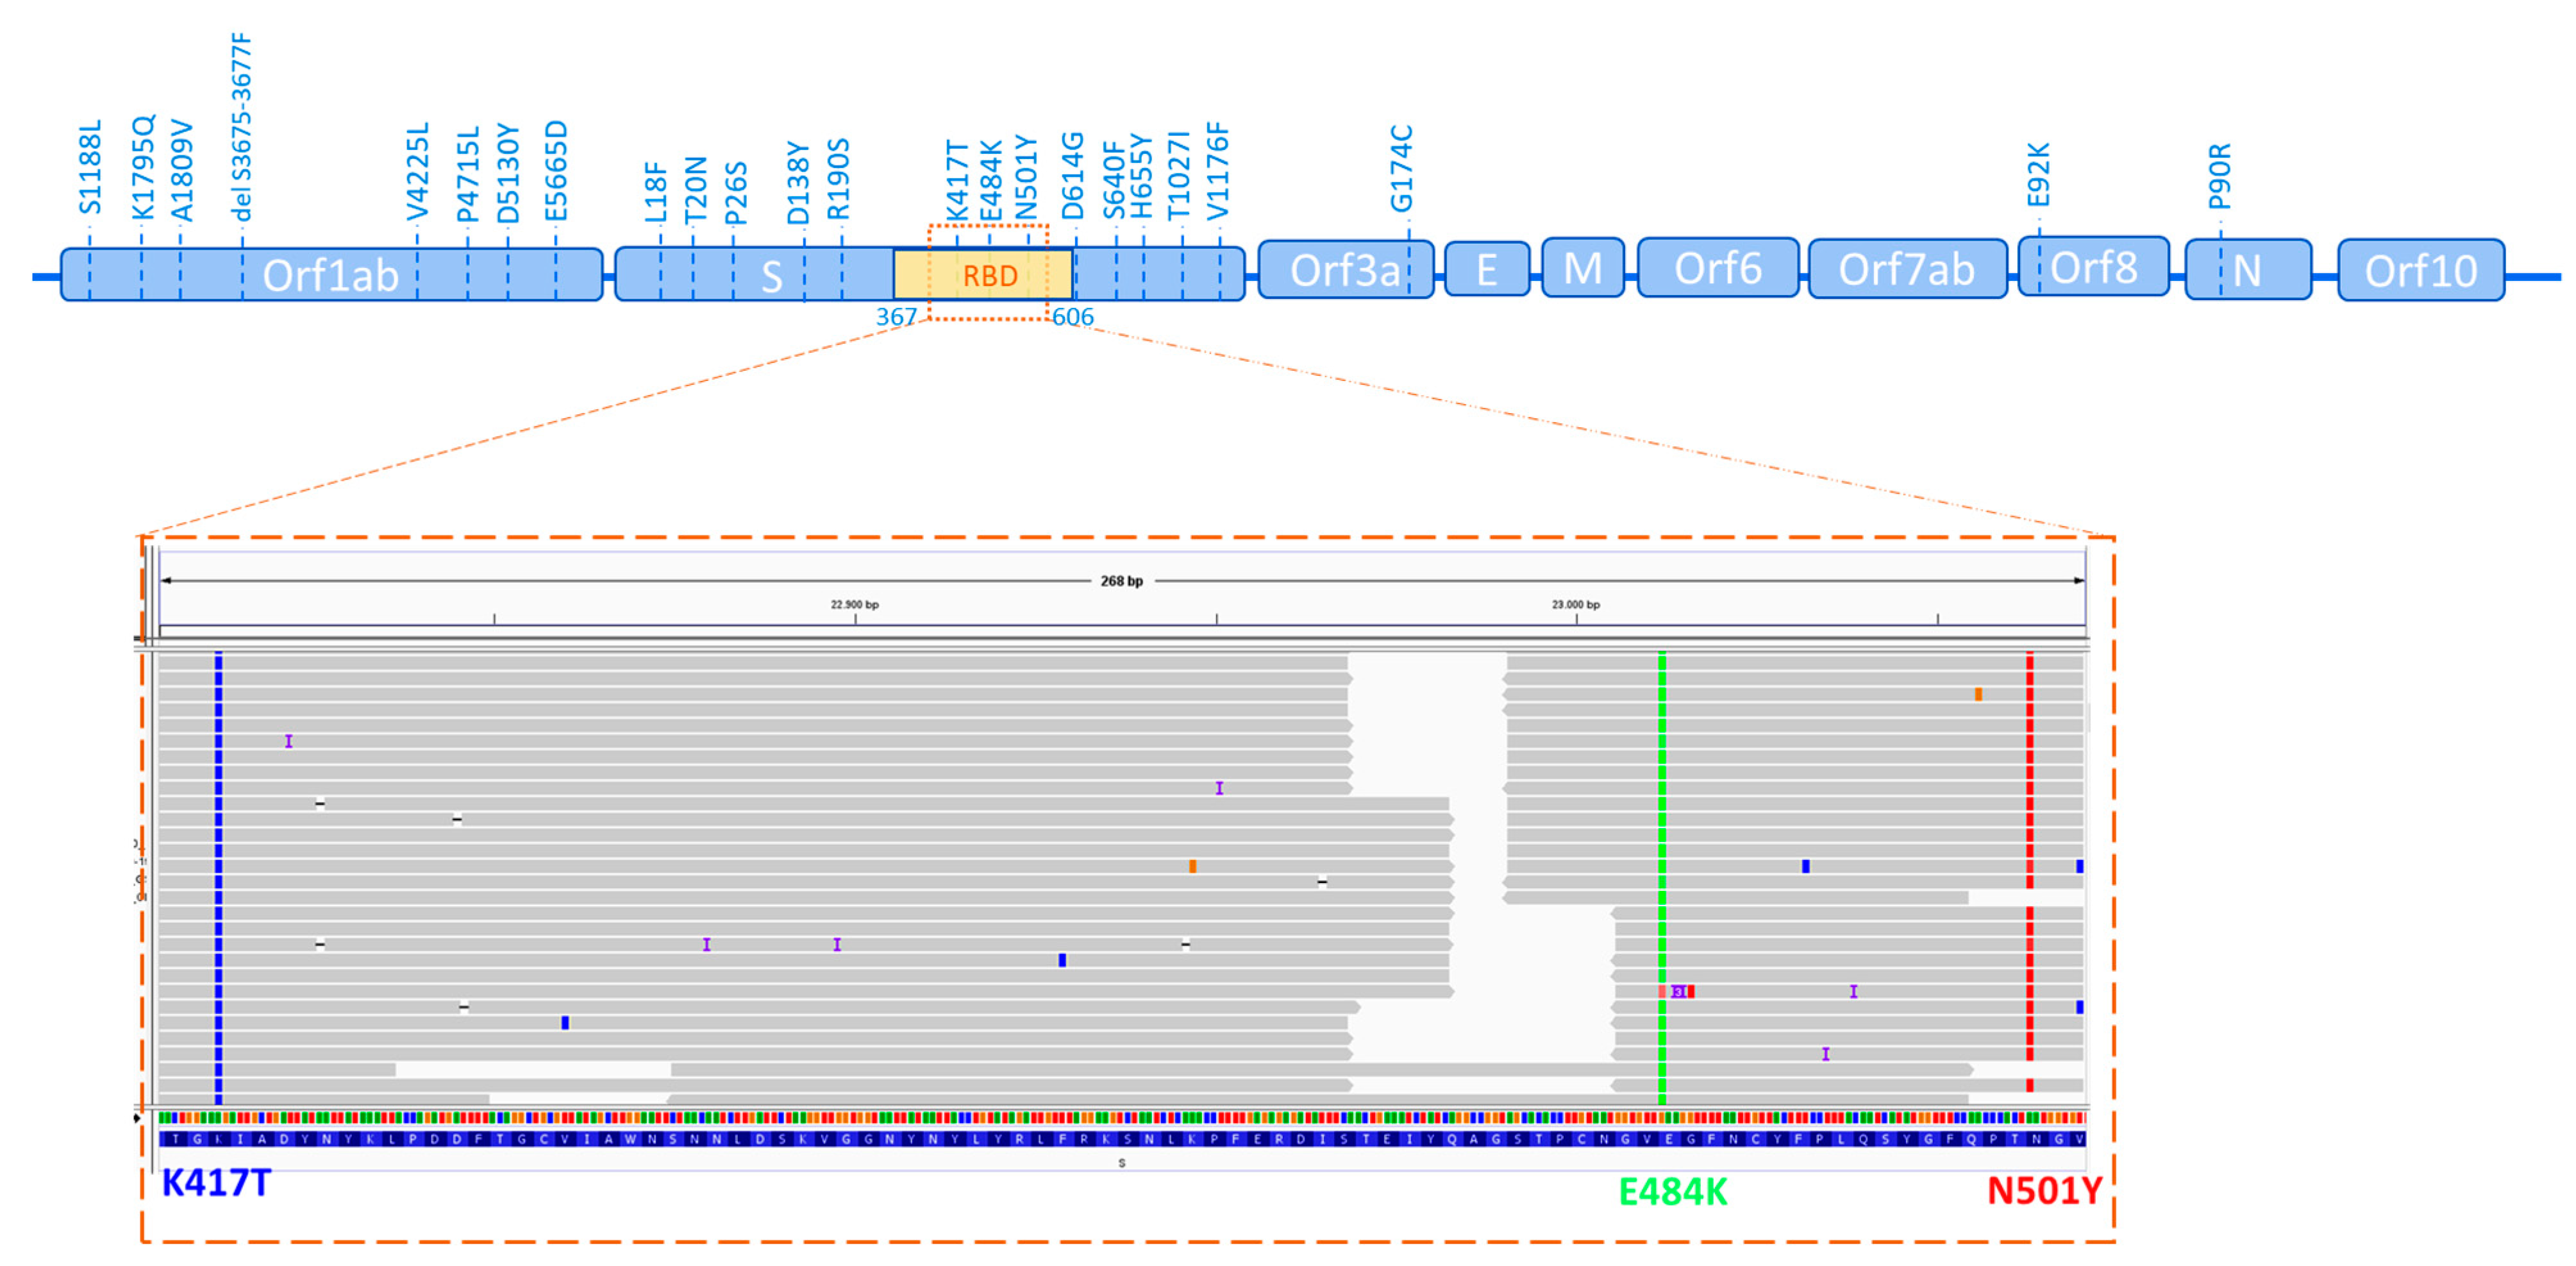The image size is (2576, 1266).
Task: Click the Orf3a gene block
Action: point(1345,270)
